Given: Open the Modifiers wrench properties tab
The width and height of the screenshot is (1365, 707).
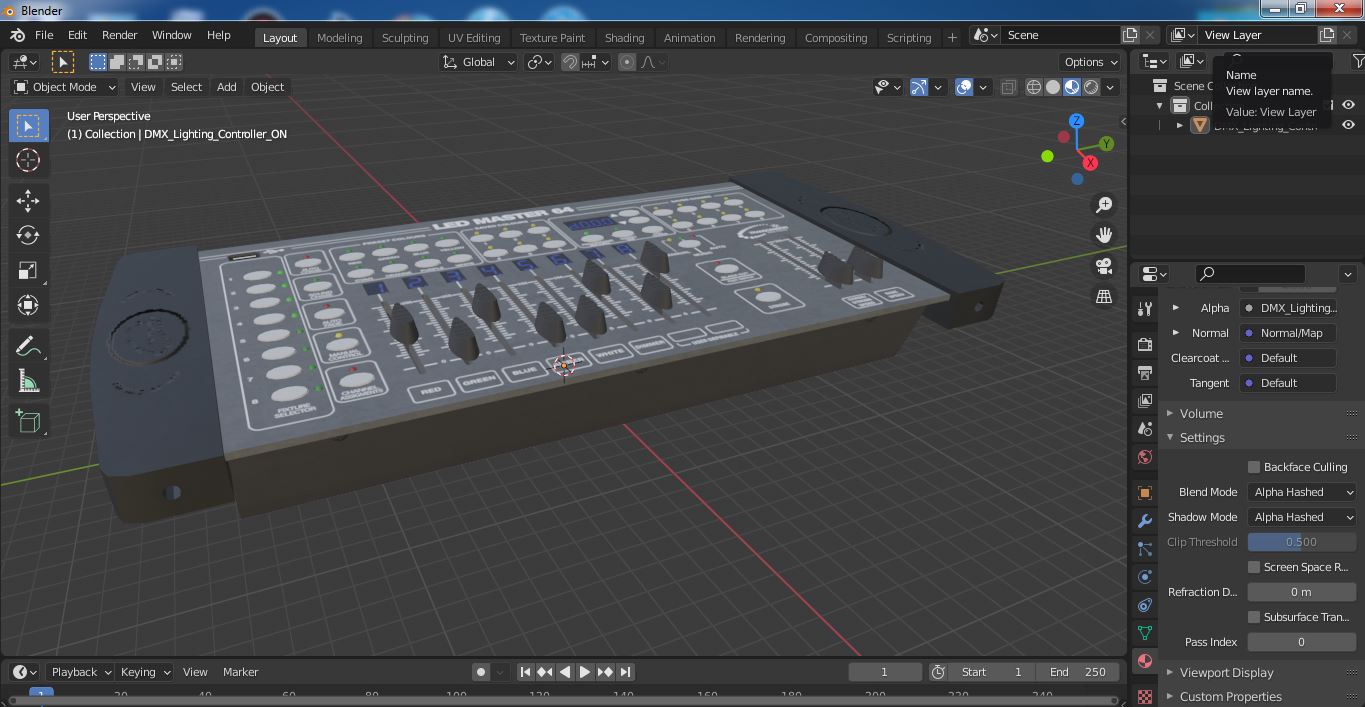Looking at the screenshot, I should [1145, 521].
